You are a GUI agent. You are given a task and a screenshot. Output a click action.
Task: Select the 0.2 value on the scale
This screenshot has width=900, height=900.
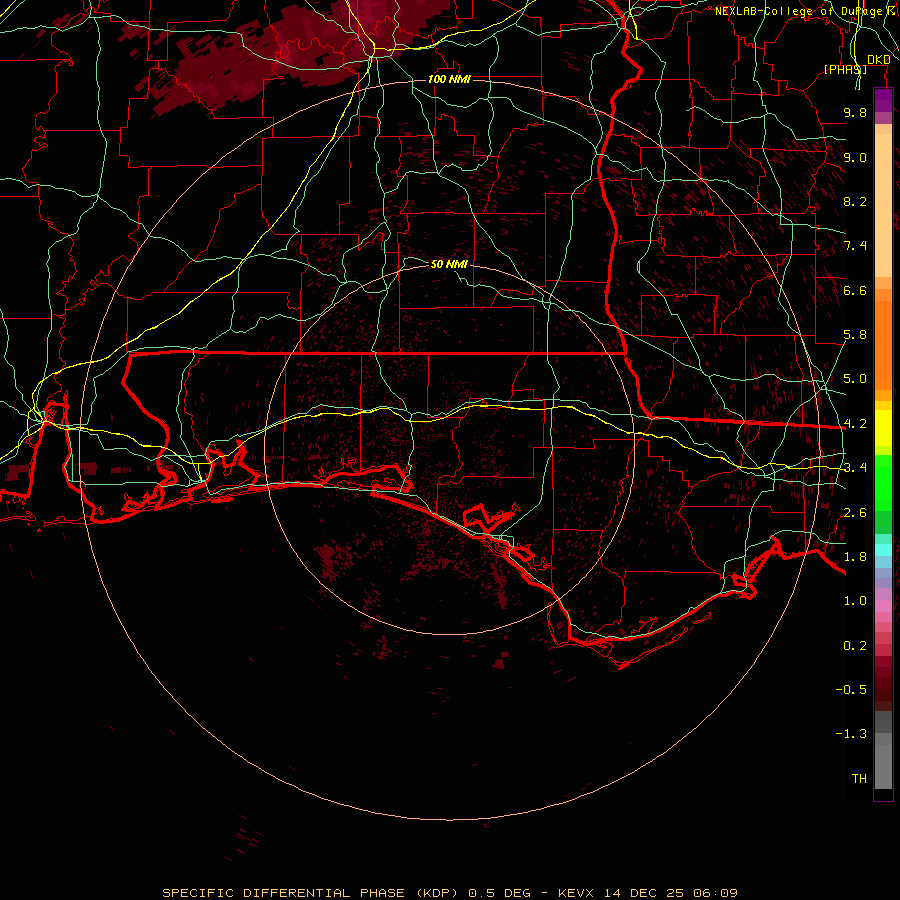[855, 646]
